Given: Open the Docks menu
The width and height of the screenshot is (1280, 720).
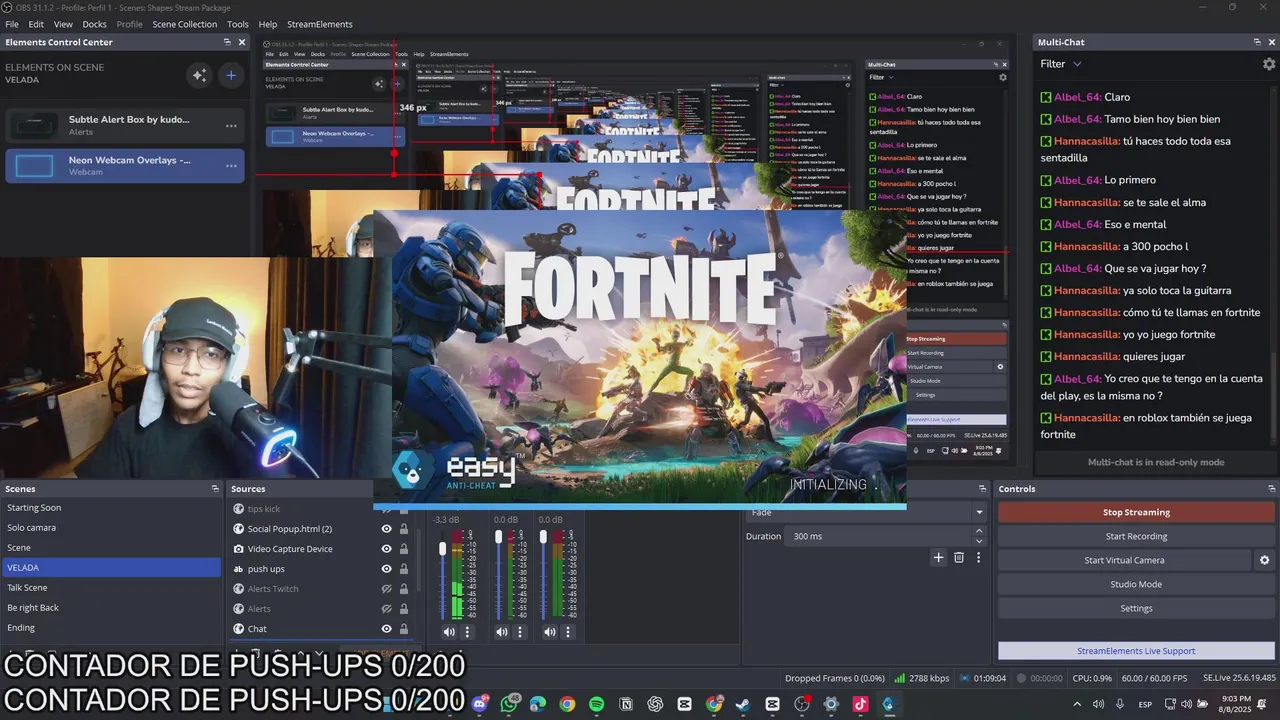Looking at the screenshot, I should point(94,24).
